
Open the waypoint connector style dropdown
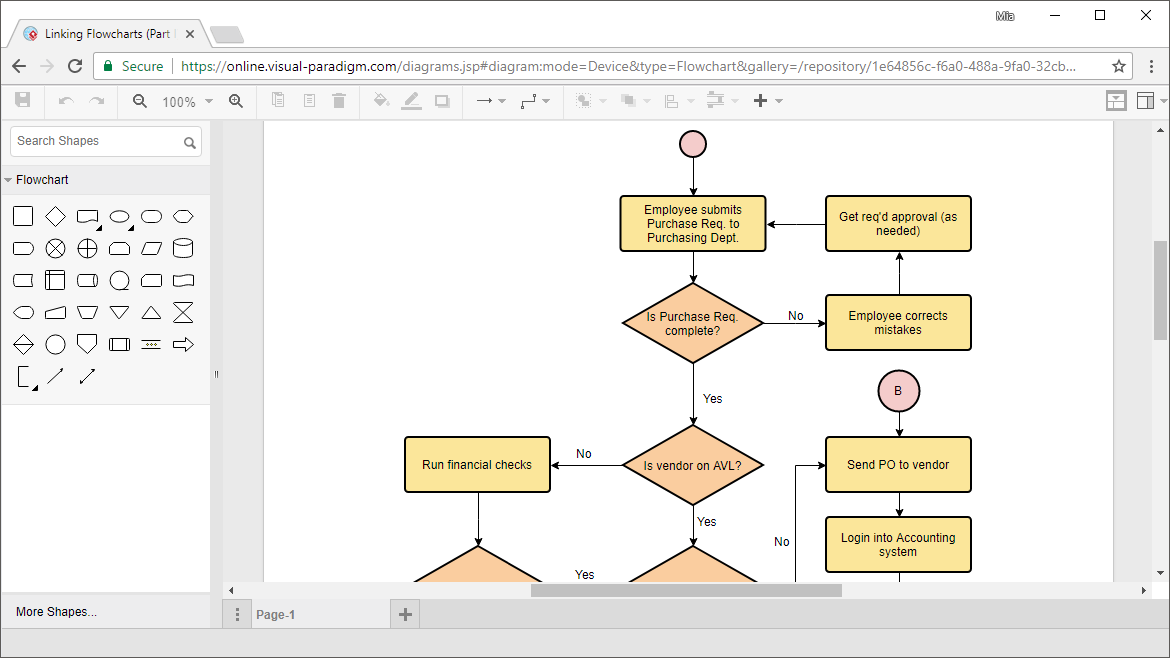[x=535, y=101]
